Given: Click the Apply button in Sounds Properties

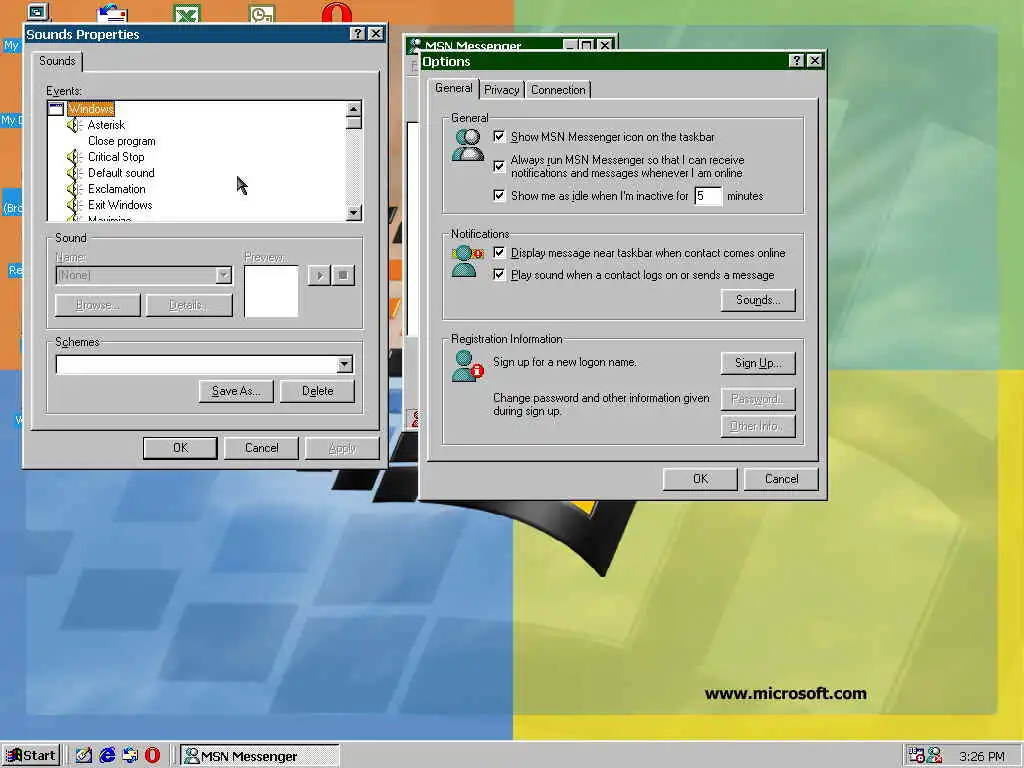Looking at the screenshot, I should pos(342,448).
